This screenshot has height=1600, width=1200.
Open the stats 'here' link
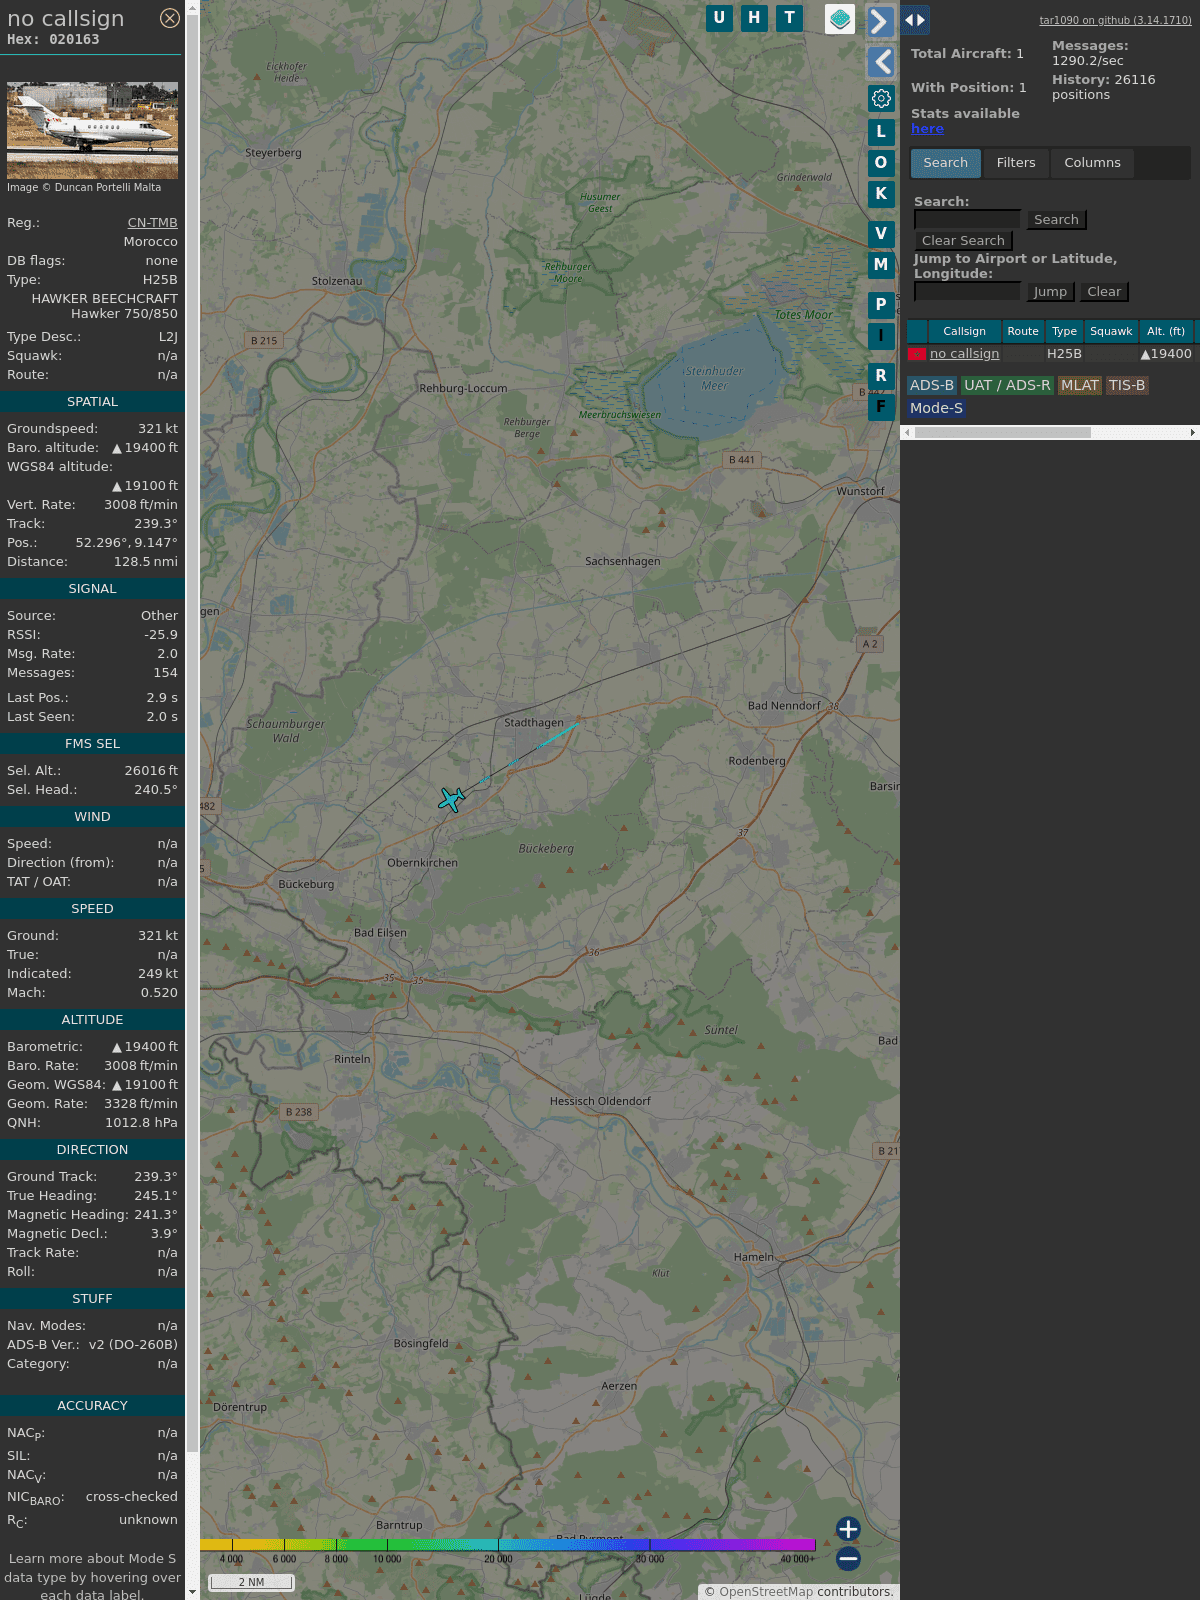(927, 129)
